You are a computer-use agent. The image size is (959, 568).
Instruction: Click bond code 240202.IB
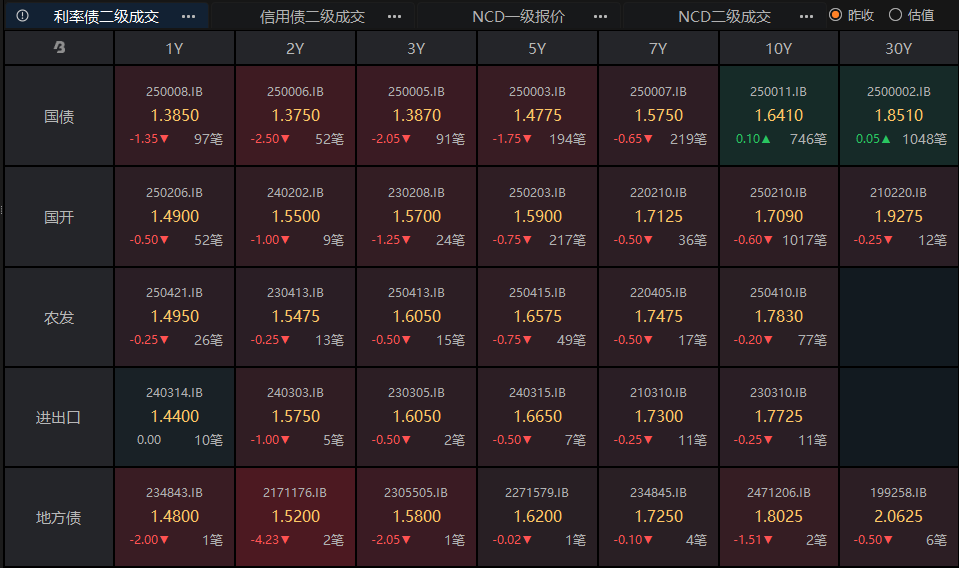click(295, 193)
